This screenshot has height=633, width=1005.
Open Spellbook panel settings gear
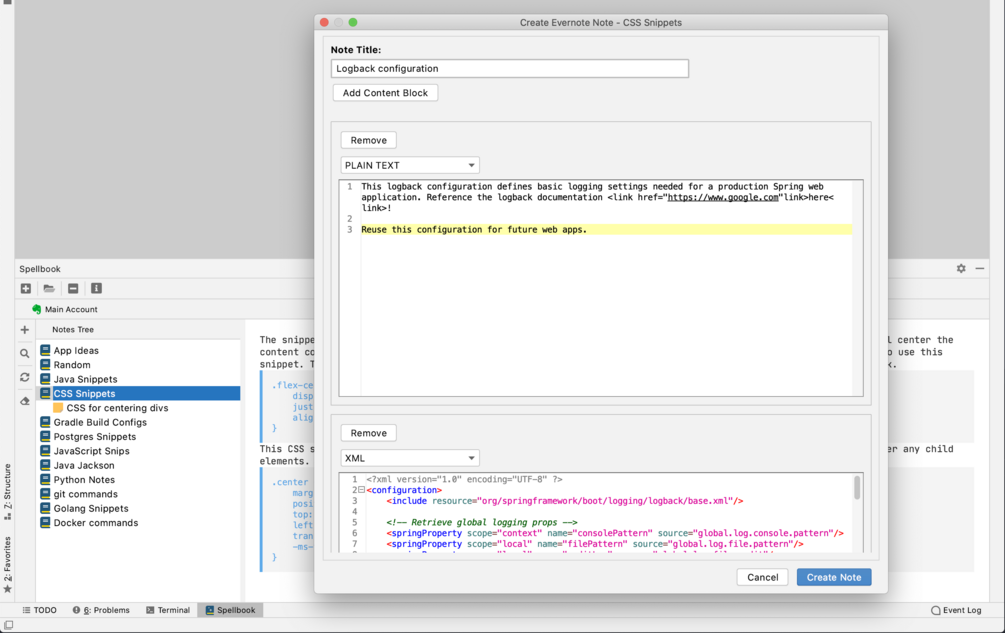961,268
